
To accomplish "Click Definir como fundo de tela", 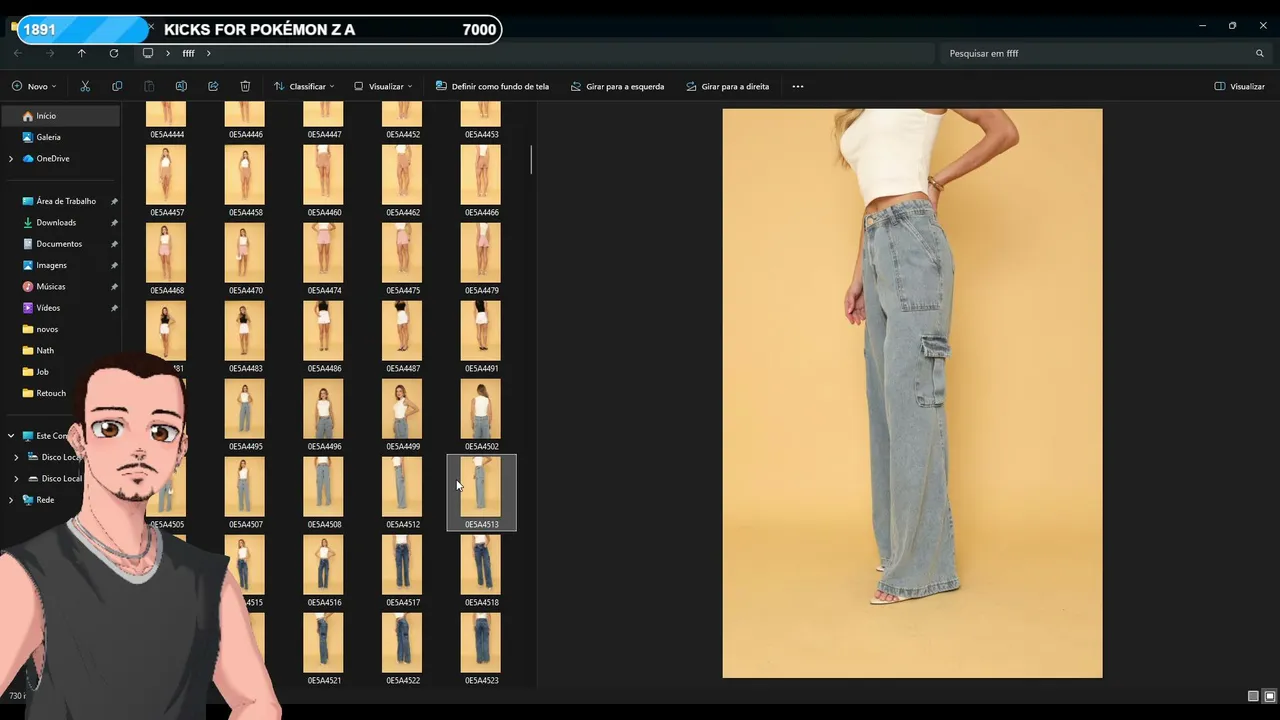I will pyautogui.click(x=492, y=86).
